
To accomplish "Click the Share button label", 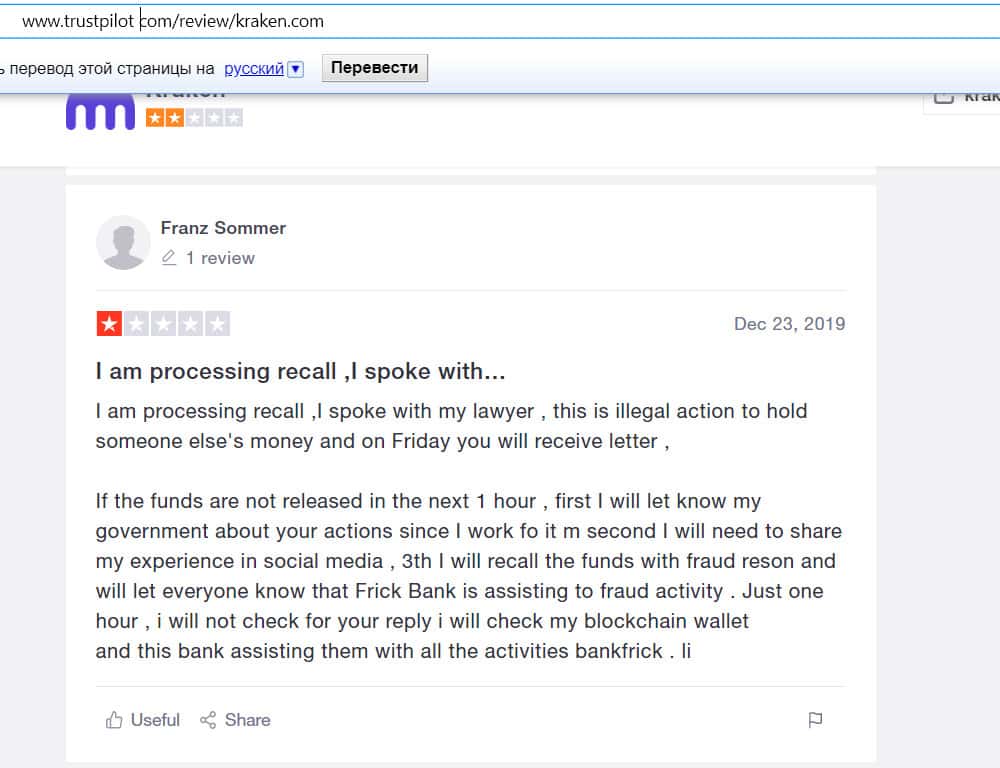I will [x=247, y=720].
